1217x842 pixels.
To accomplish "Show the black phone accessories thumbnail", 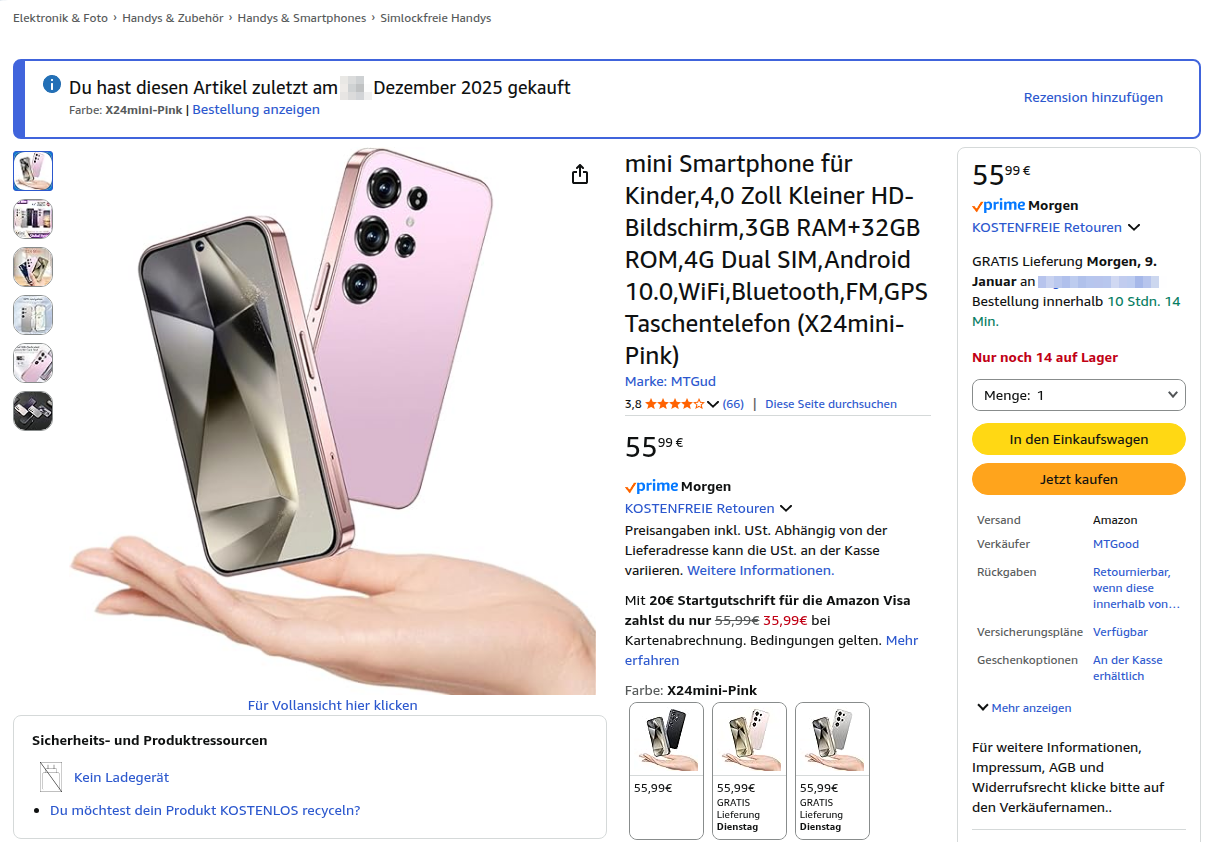I will tap(33, 411).
